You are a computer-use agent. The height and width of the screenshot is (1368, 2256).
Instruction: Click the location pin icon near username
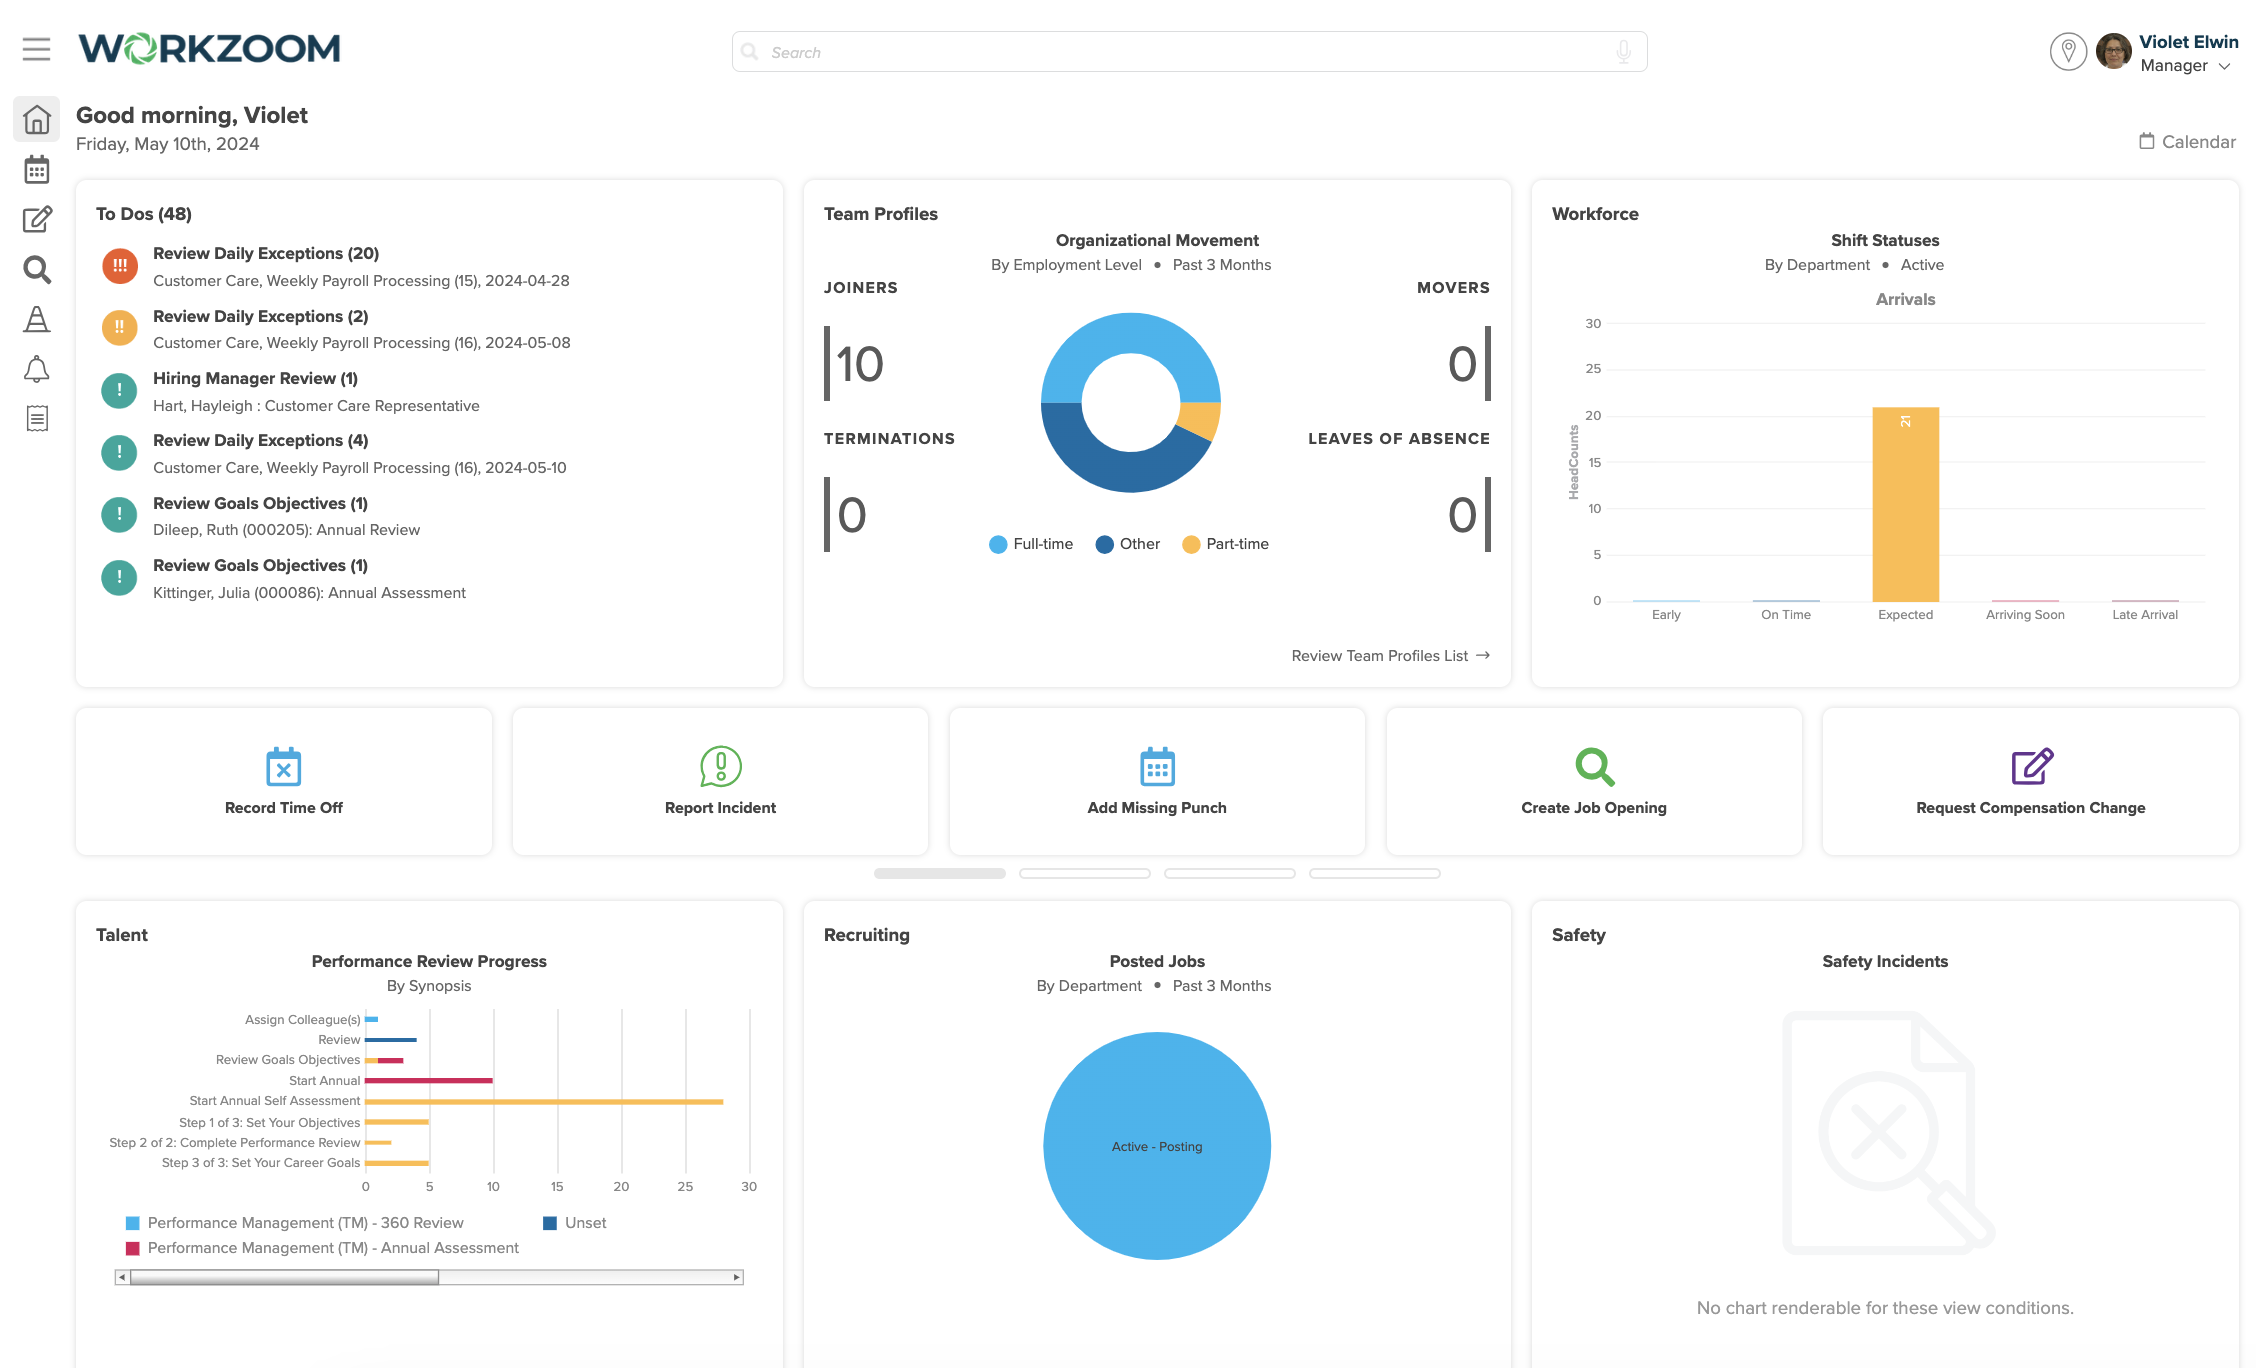click(x=2067, y=52)
